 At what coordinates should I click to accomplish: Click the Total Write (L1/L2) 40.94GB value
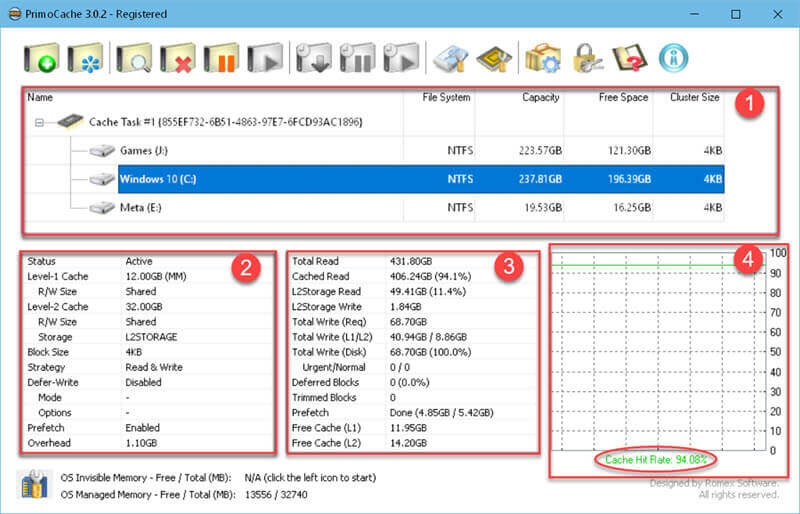tap(428, 337)
